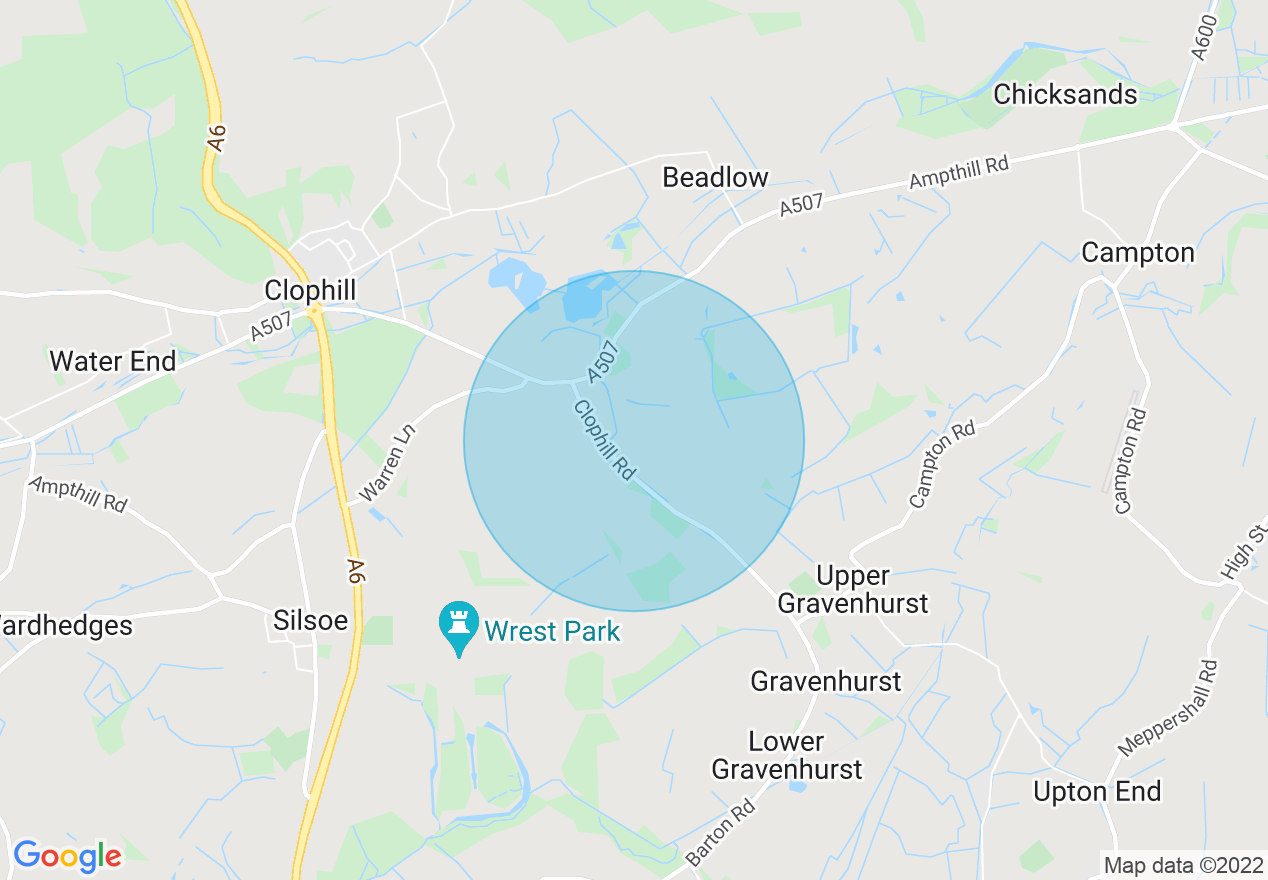Click the A507 label inside the blue circle
This screenshot has height=880, width=1268.
[x=603, y=362]
